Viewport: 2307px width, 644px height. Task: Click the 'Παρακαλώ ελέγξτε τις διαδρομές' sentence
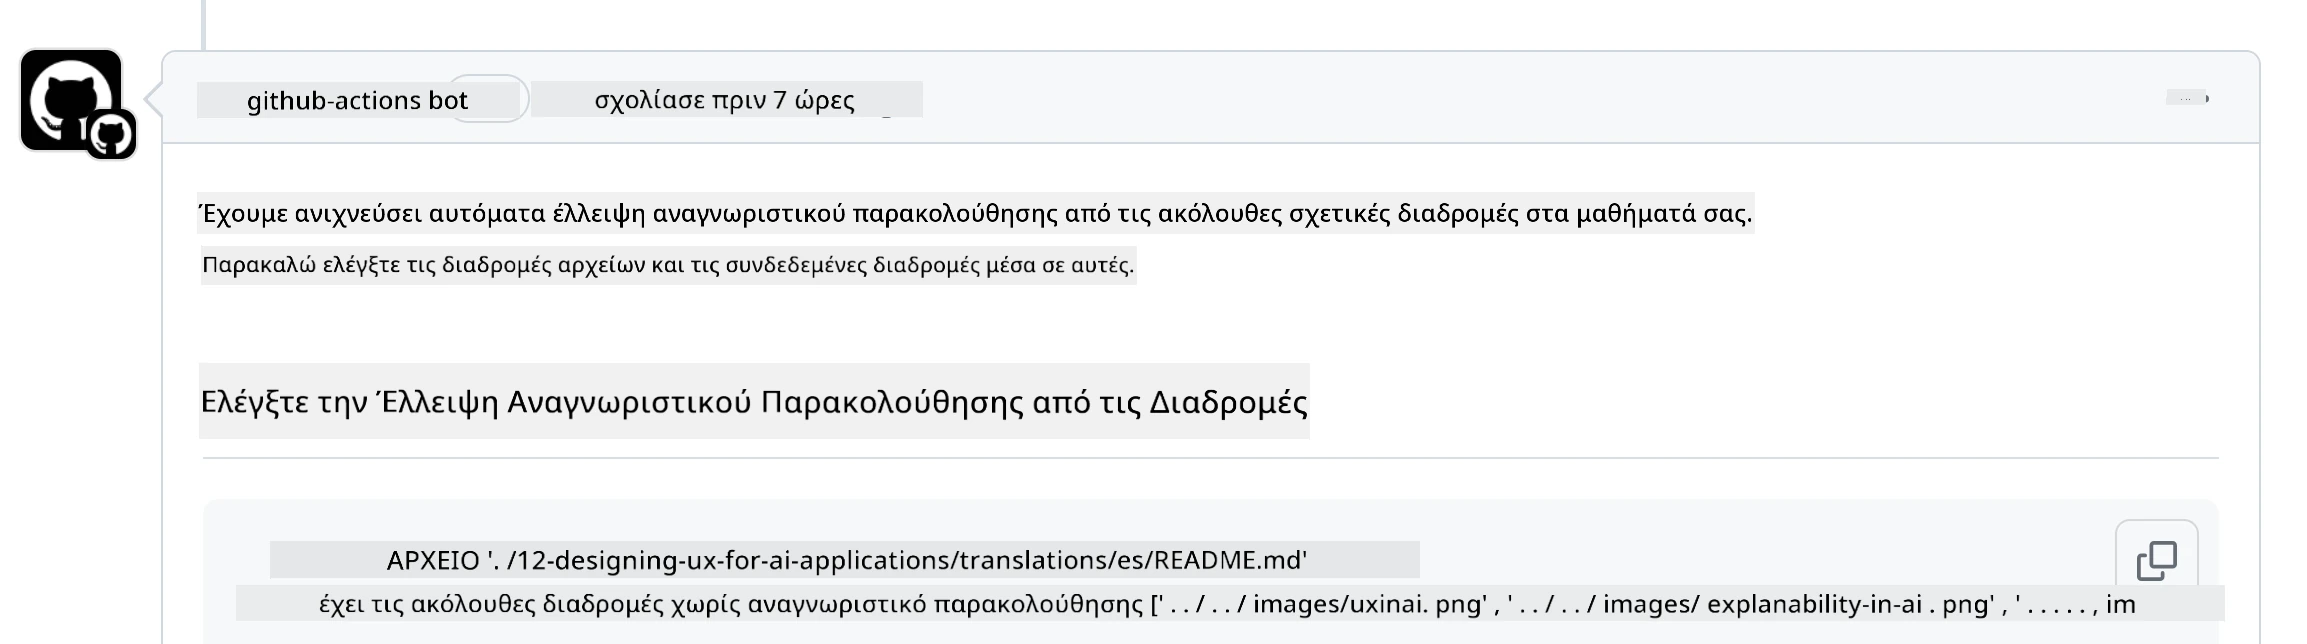coord(668,265)
